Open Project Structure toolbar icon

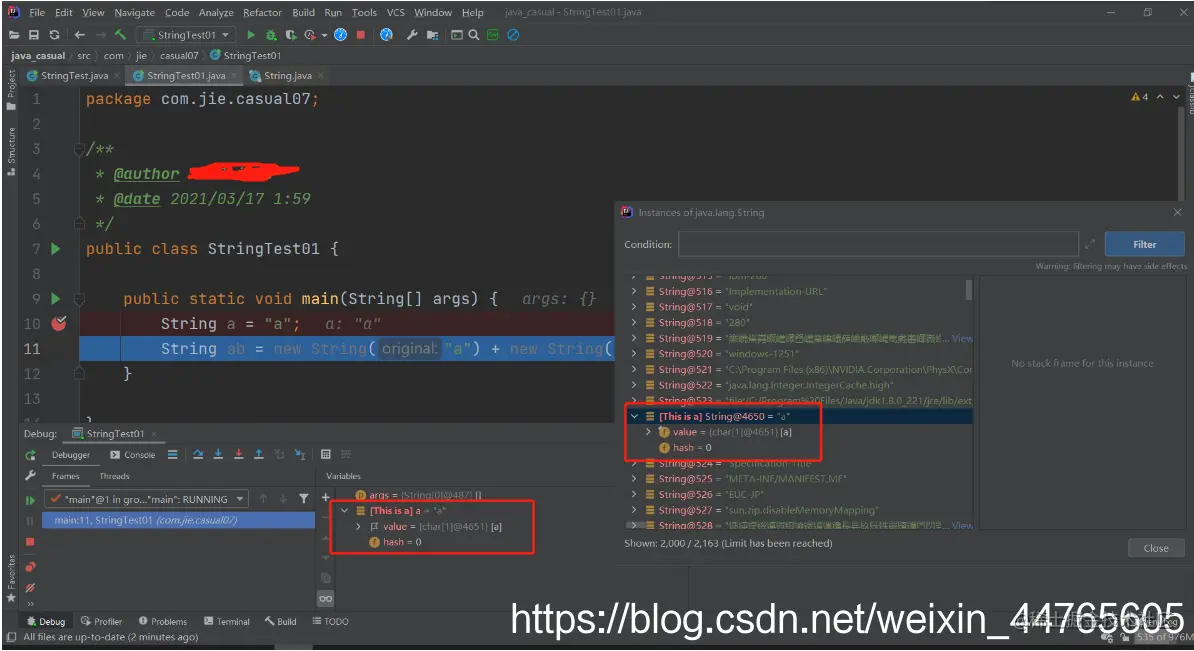pyautogui.click(x=433, y=35)
